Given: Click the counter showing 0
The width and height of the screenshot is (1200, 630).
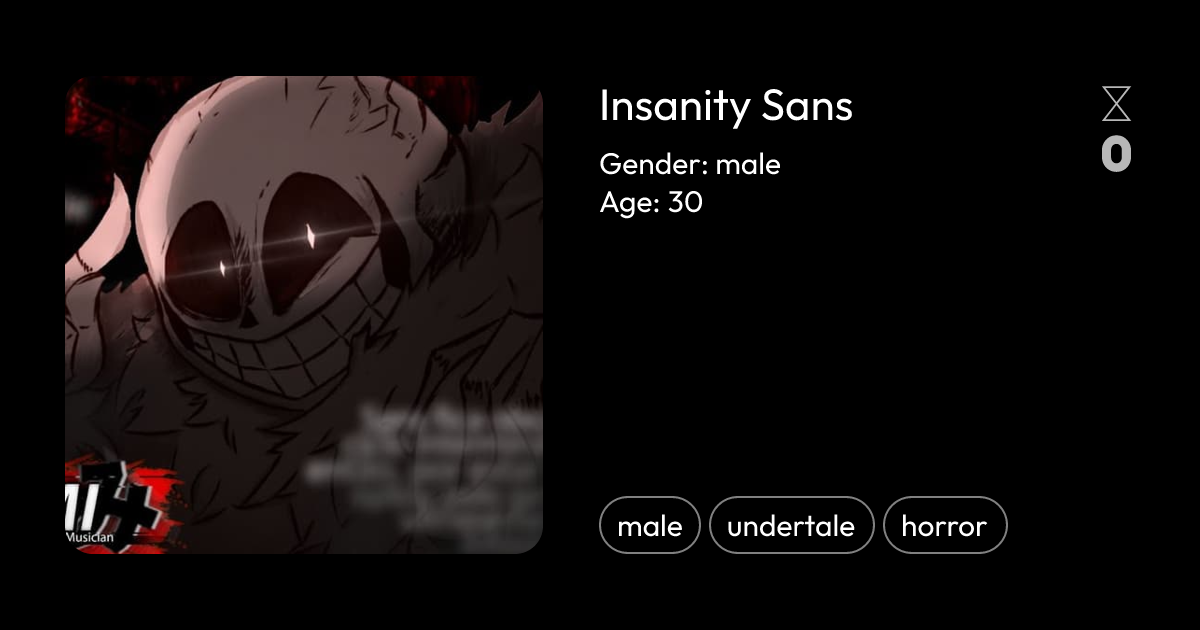Looking at the screenshot, I should coord(1116,155).
